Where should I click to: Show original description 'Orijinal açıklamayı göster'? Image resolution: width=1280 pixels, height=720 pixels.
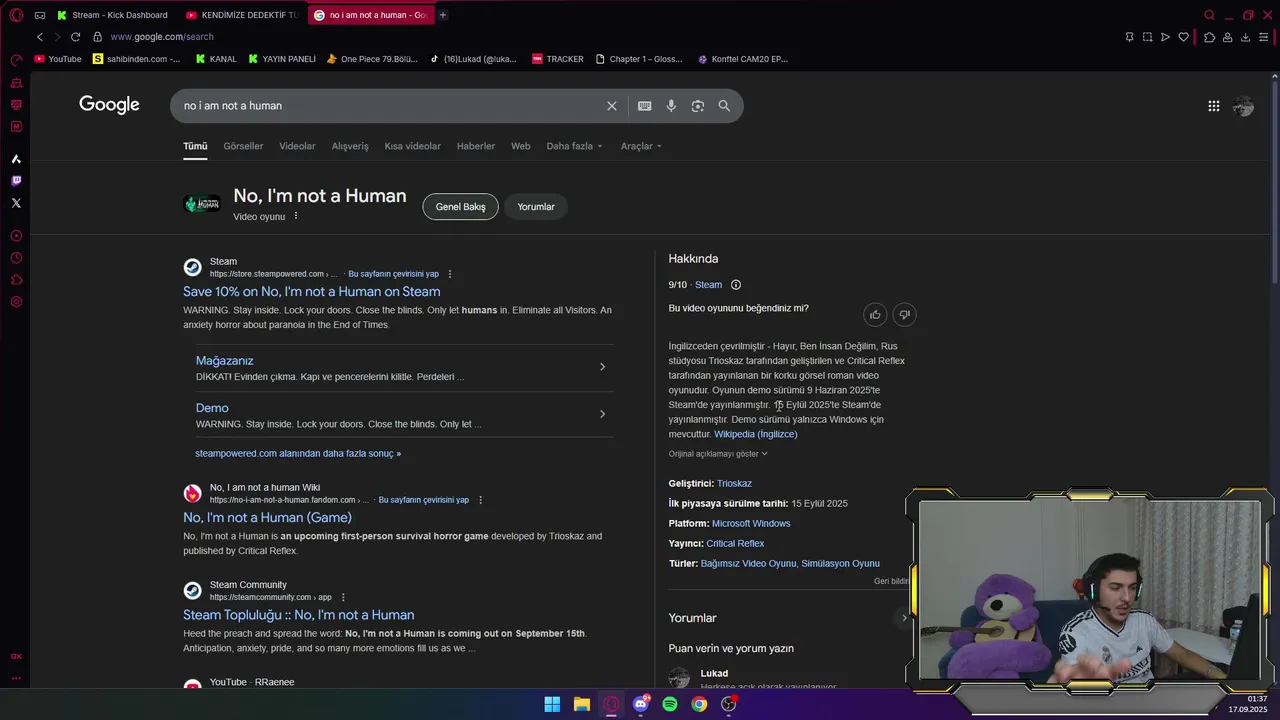coord(718,454)
